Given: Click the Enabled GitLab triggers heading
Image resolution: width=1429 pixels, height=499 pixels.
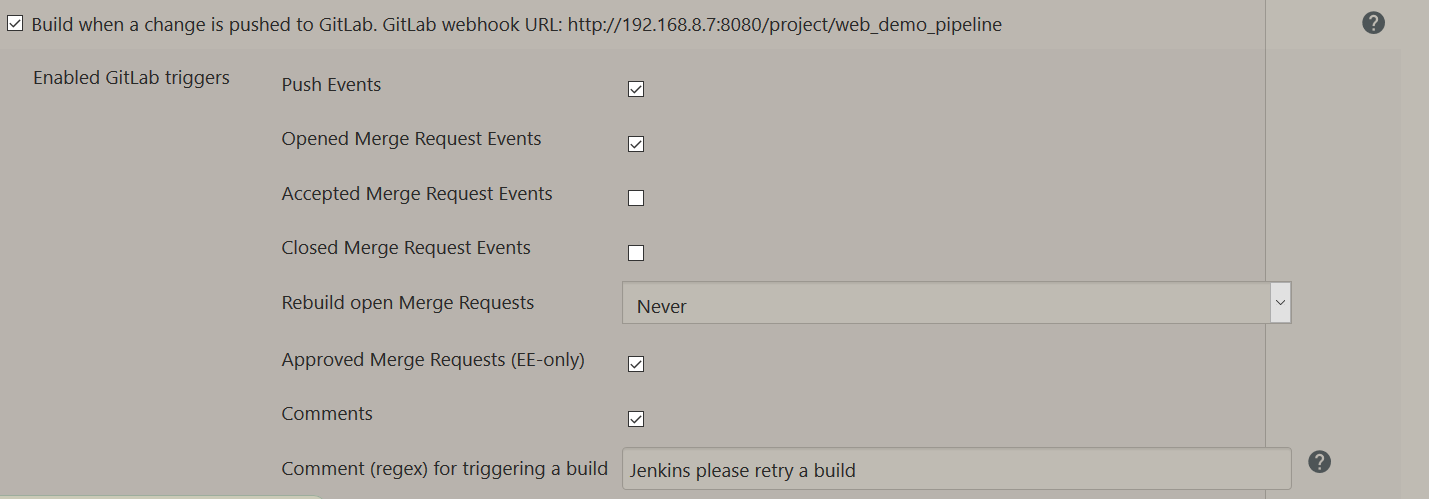Looking at the screenshot, I should point(131,78).
